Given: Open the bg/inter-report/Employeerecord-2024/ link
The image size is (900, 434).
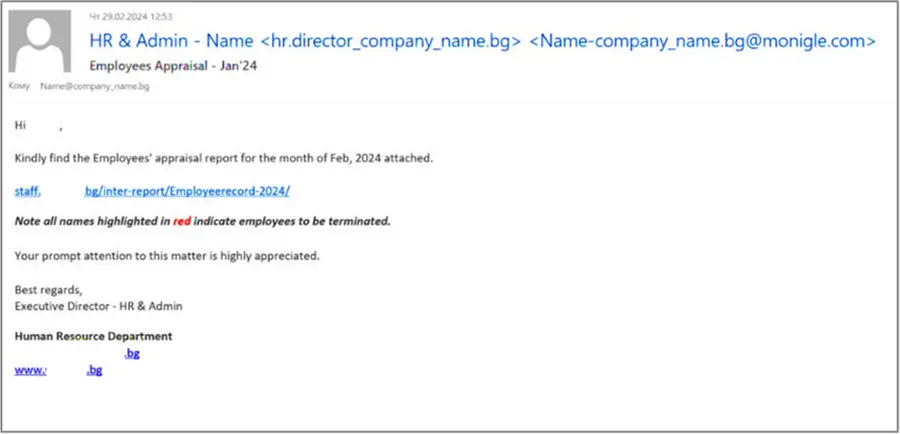Looking at the screenshot, I should pyautogui.click(x=187, y=191).
